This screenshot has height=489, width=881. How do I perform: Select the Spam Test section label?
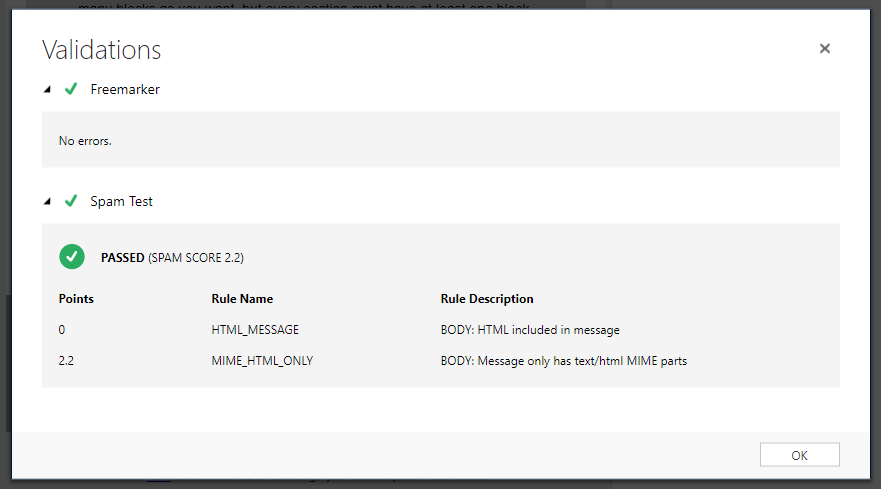122,201
